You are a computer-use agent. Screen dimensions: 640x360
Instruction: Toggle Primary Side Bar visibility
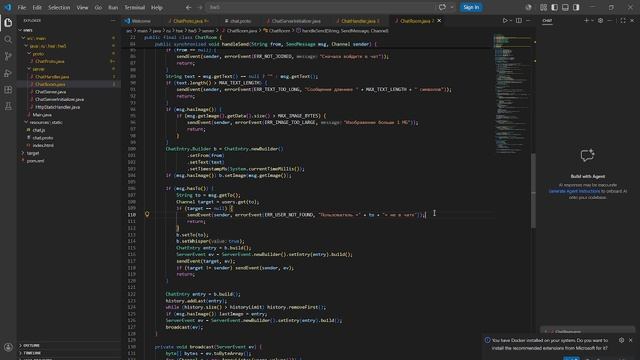554,7
